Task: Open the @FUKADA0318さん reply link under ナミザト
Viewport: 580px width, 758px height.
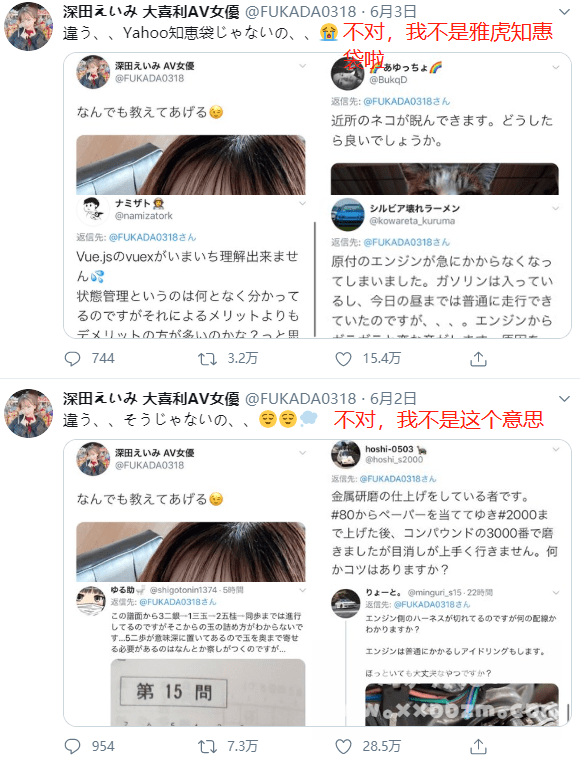Action: click(x=152, y=237)
